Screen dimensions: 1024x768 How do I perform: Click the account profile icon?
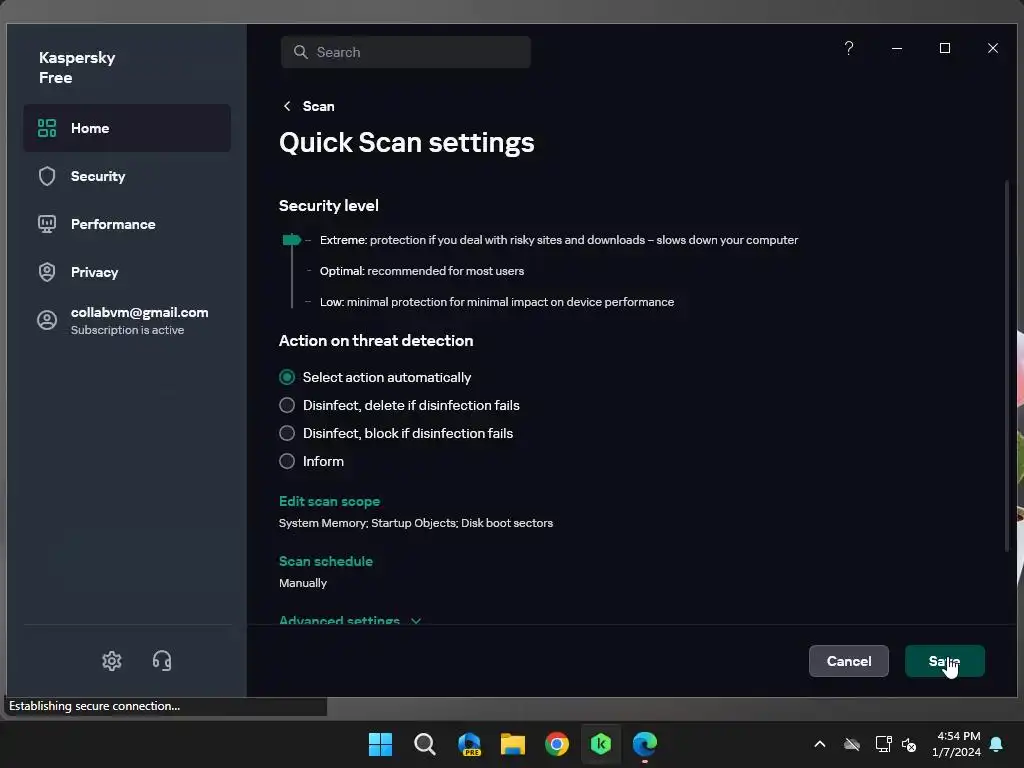coord(47,320)
